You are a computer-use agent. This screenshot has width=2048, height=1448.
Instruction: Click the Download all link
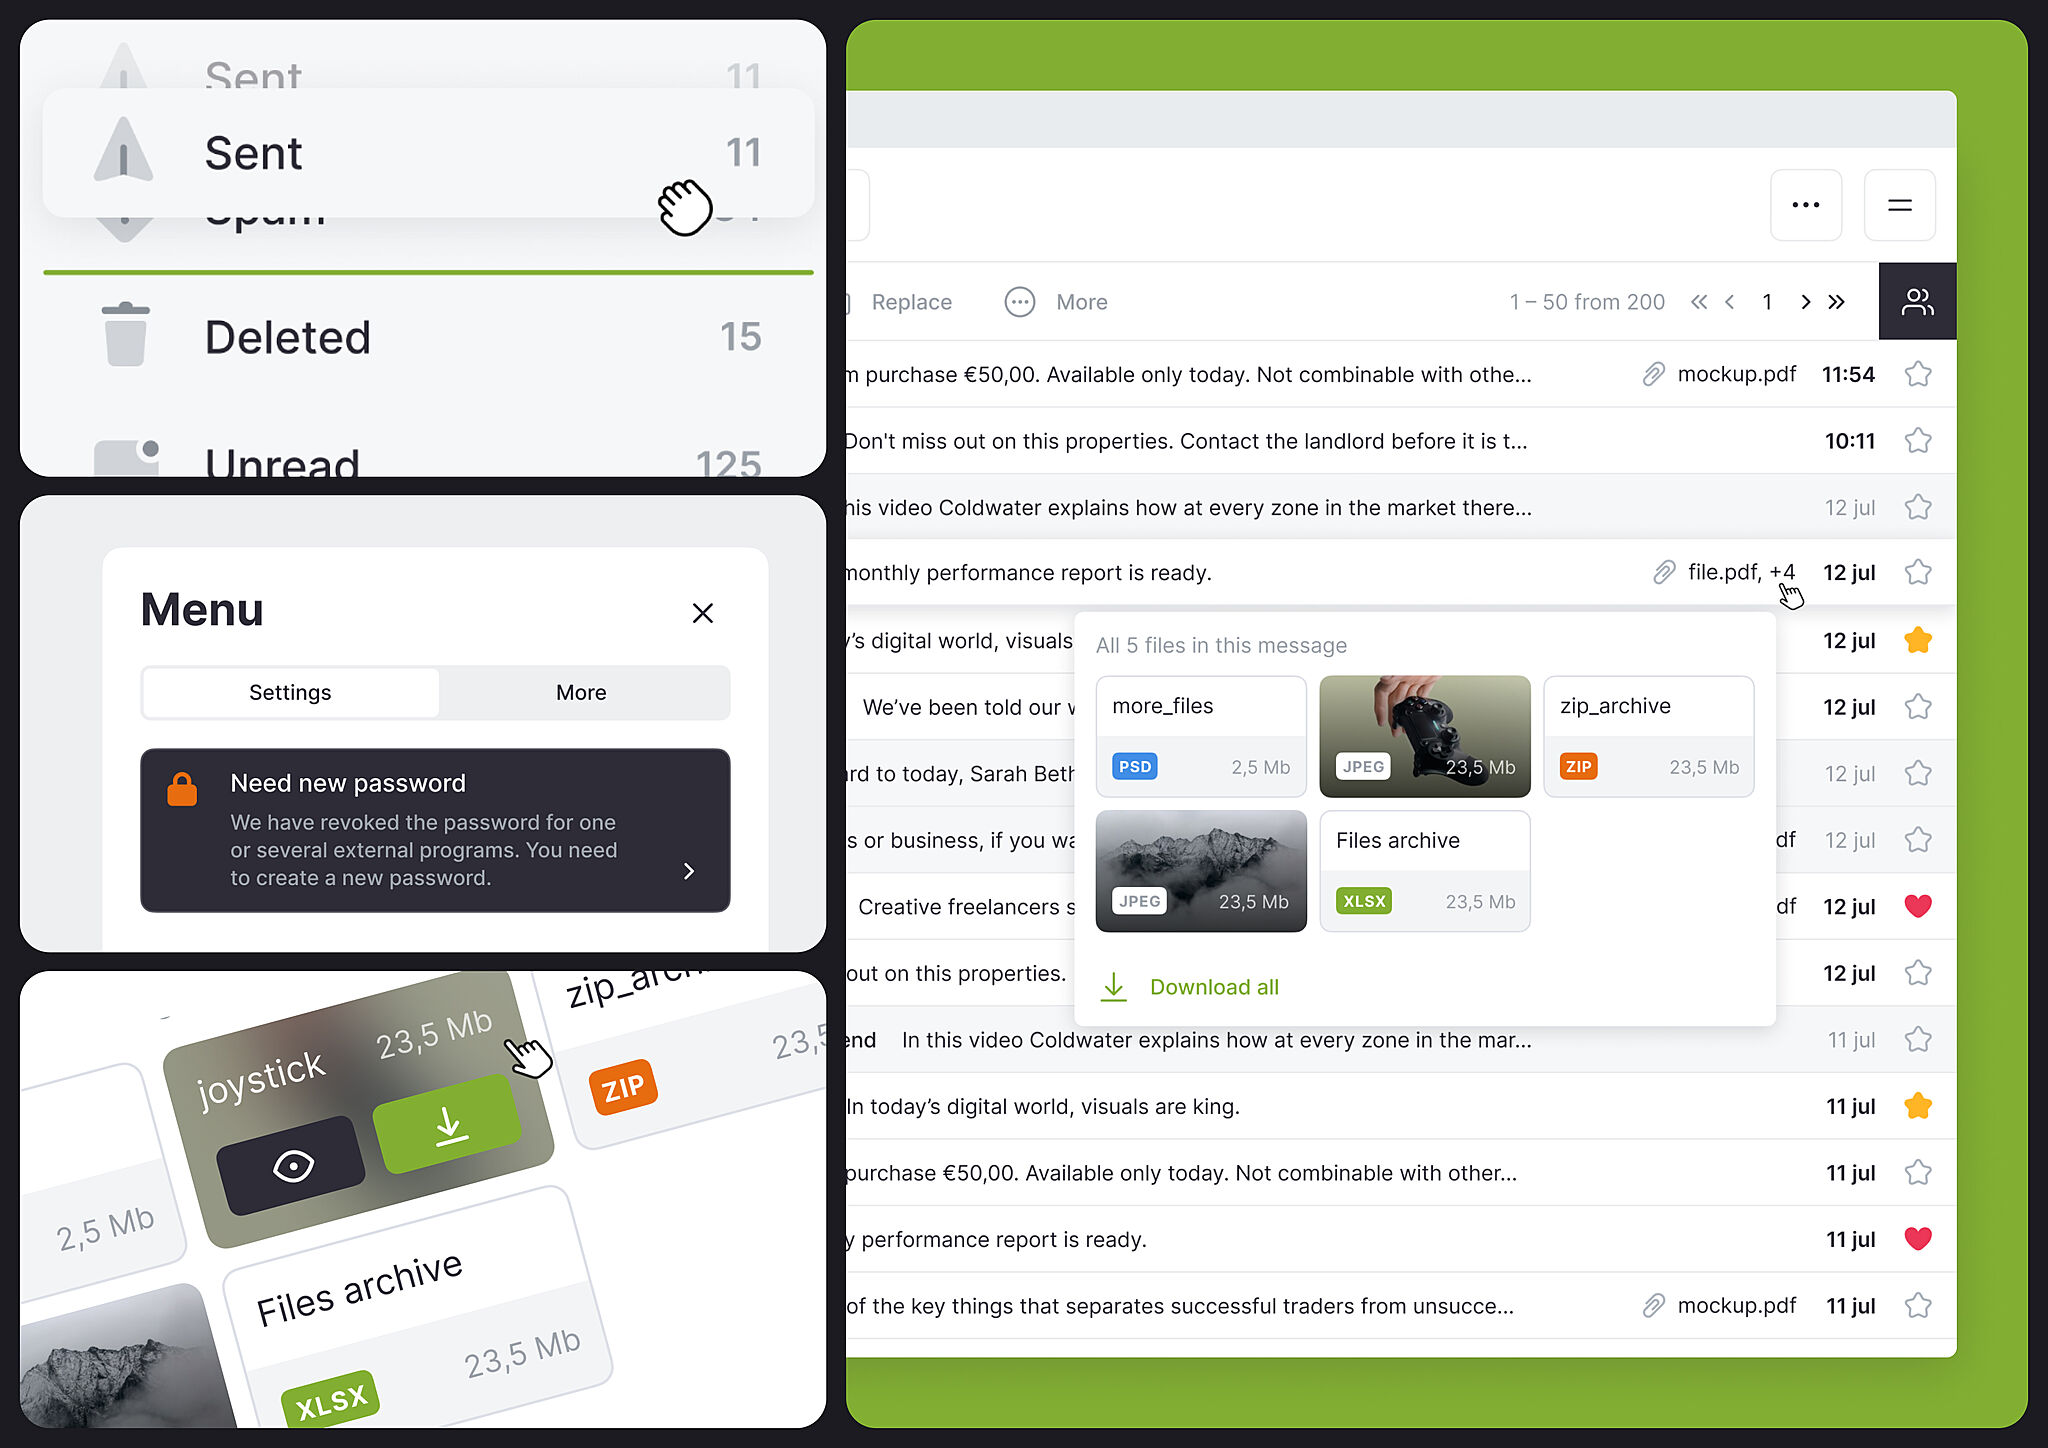click(1214, 987)
